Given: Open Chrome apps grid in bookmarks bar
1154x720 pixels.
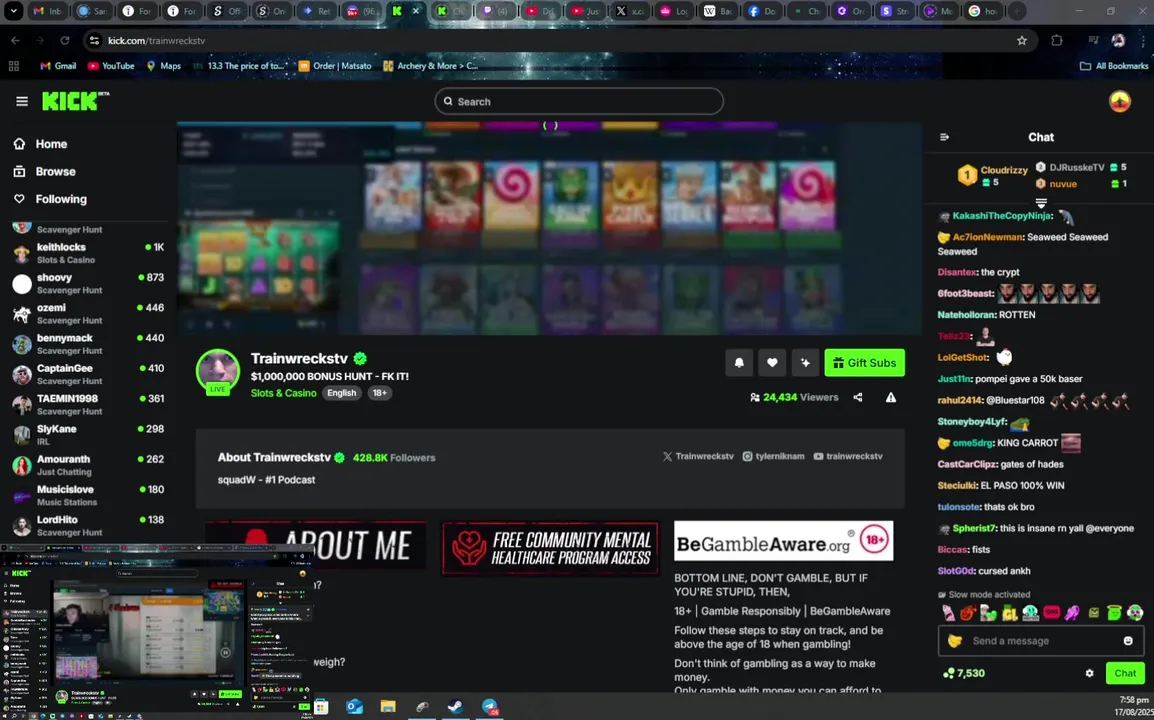Looking at the screenshot, I should tap(13, 66).
